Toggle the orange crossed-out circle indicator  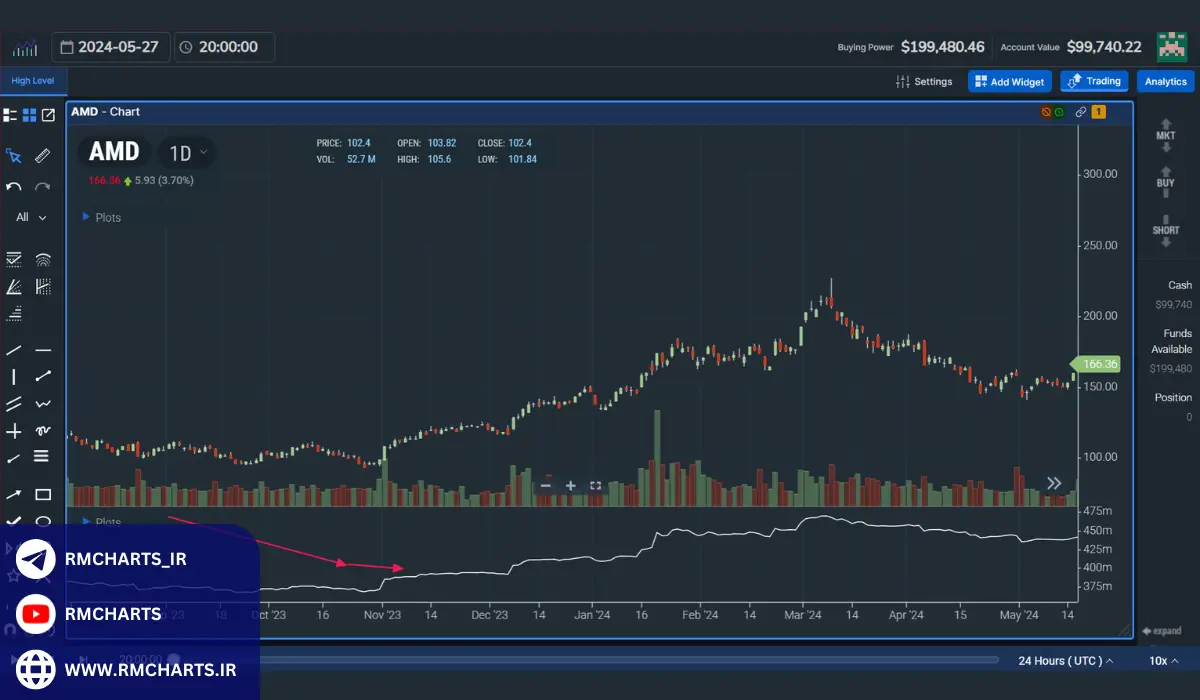1046,112
